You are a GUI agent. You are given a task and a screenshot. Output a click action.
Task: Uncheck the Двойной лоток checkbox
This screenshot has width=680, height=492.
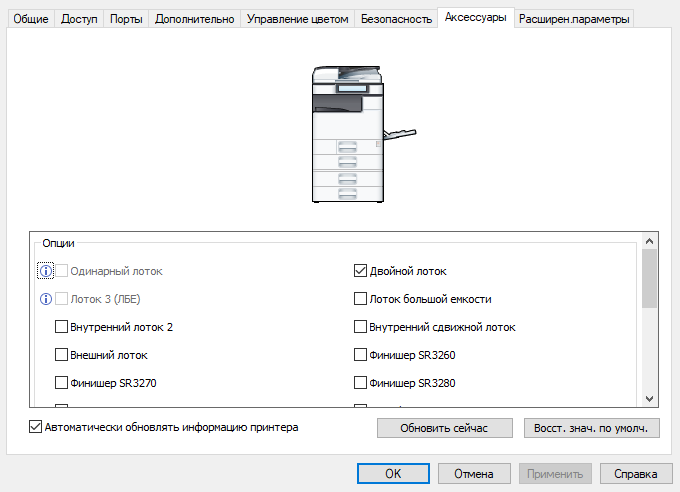[x=360, y=271]
